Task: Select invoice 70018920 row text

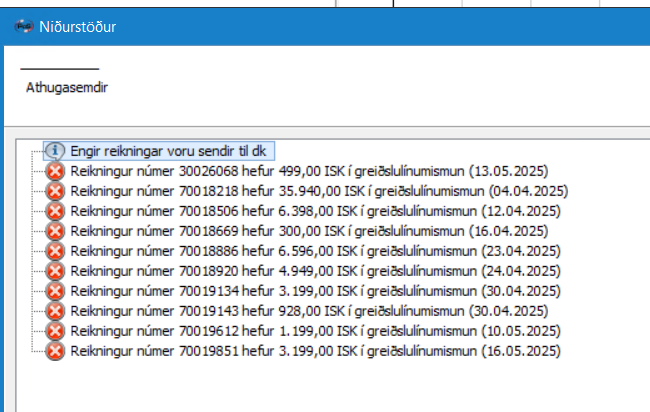Action: point(314,271)
